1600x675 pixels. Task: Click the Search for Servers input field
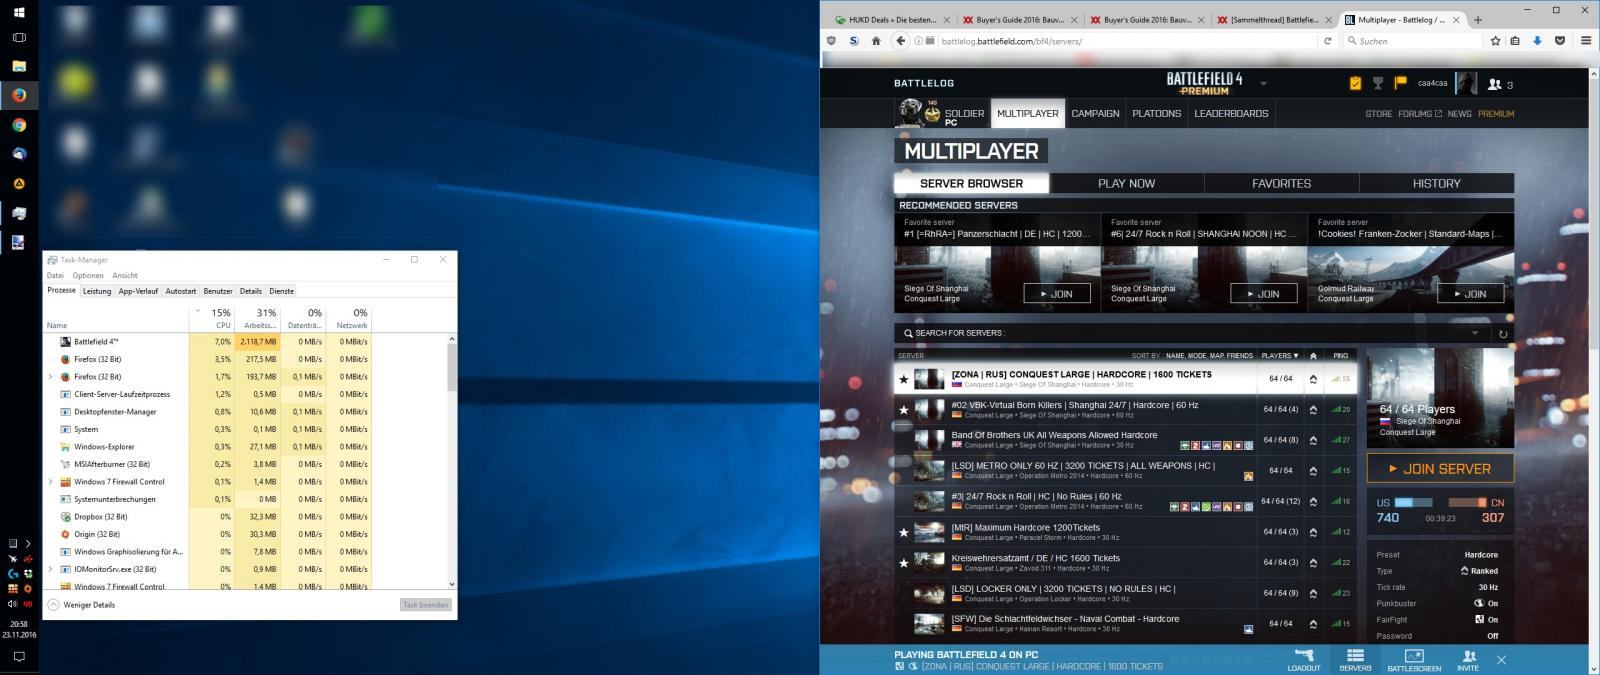pos(1190,333)
